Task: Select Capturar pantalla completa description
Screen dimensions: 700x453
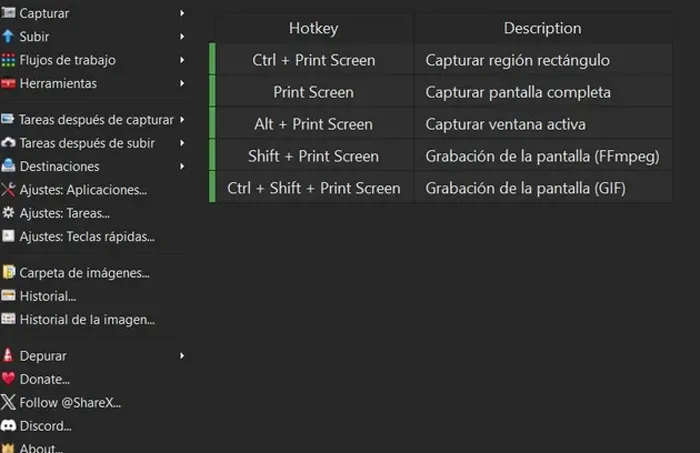Action: click(543, 92)
